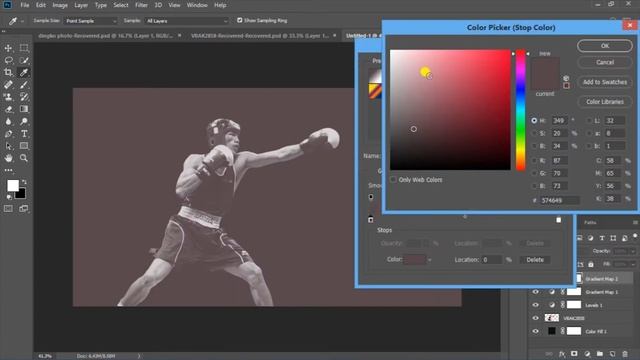Select the Crop tool
The width and height of the screenshot is (640, 360).
coord(8,73)
